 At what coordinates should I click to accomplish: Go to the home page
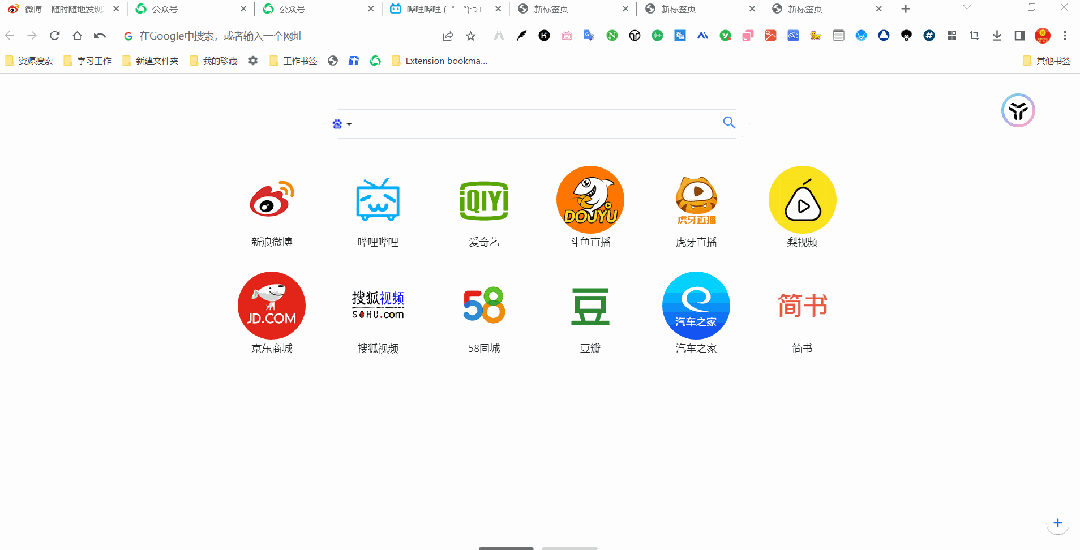coord(77,36)
